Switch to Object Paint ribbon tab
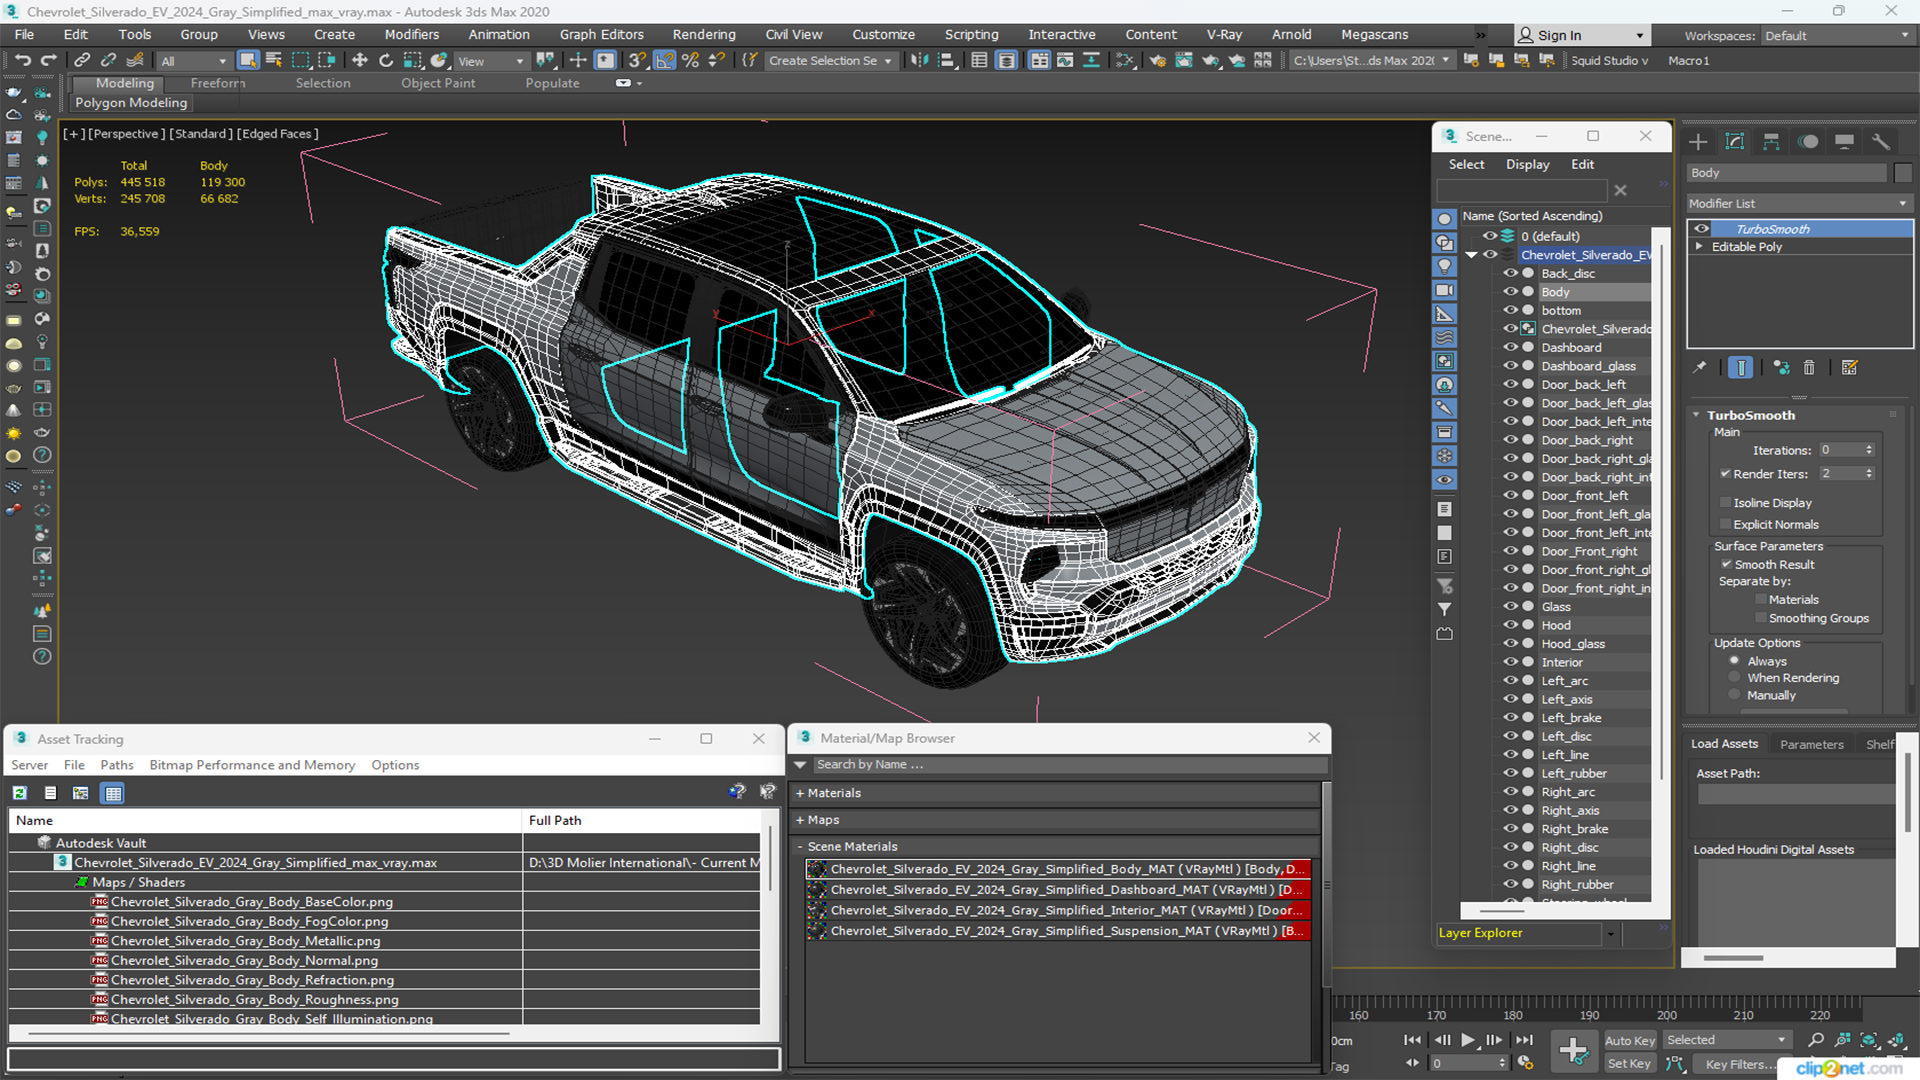The height and width of the screenshot is (1080, 1920). (x=438, y=83)
